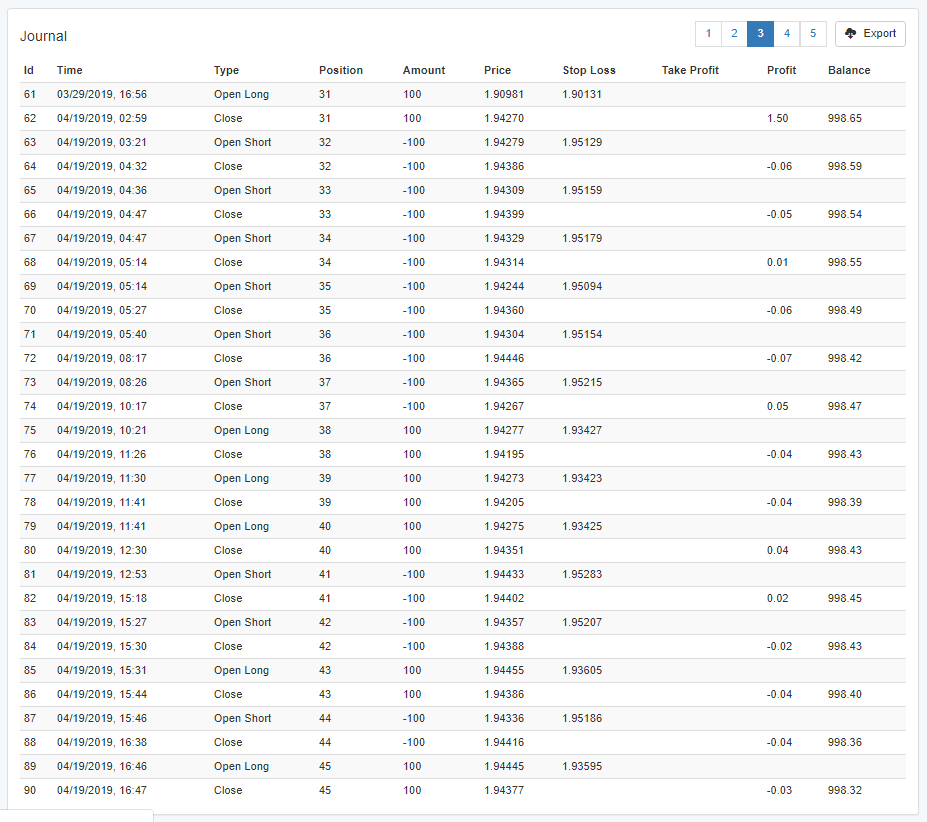Select last row with Id 90
The height and width of the screenshot is (822, 927).
click(x=463, y=790)
